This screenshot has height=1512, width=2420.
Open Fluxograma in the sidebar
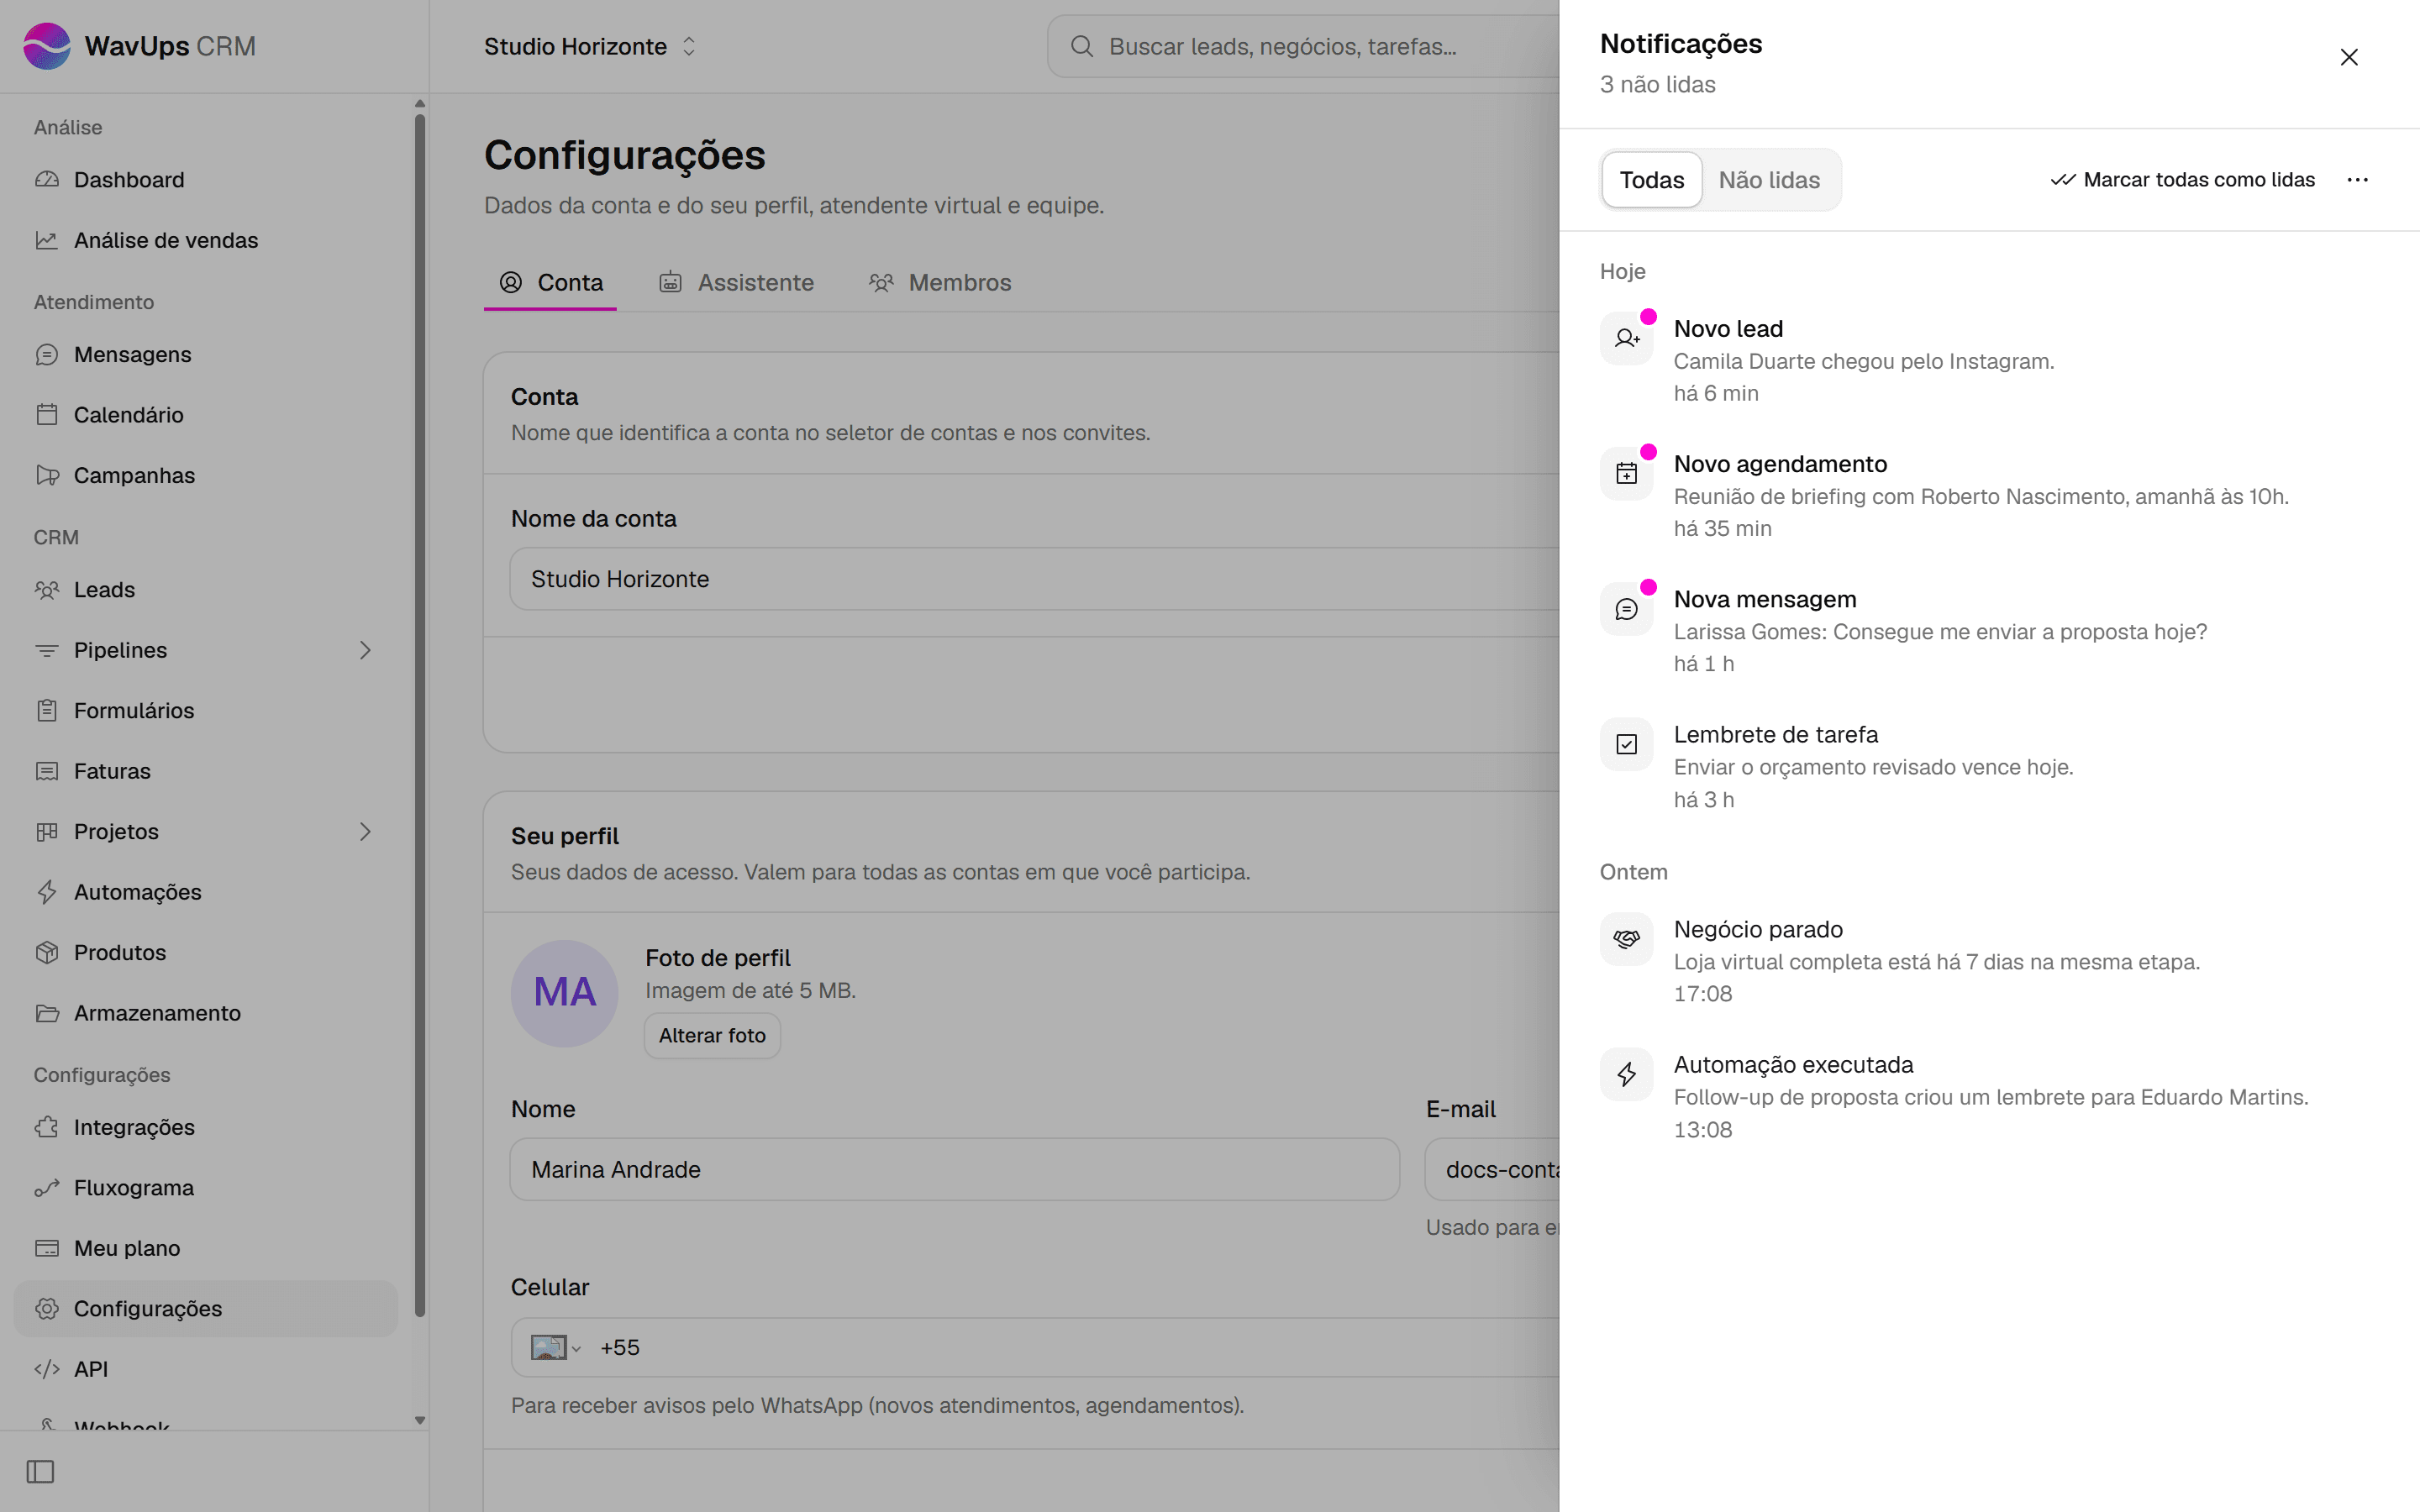pos(206,1188)
